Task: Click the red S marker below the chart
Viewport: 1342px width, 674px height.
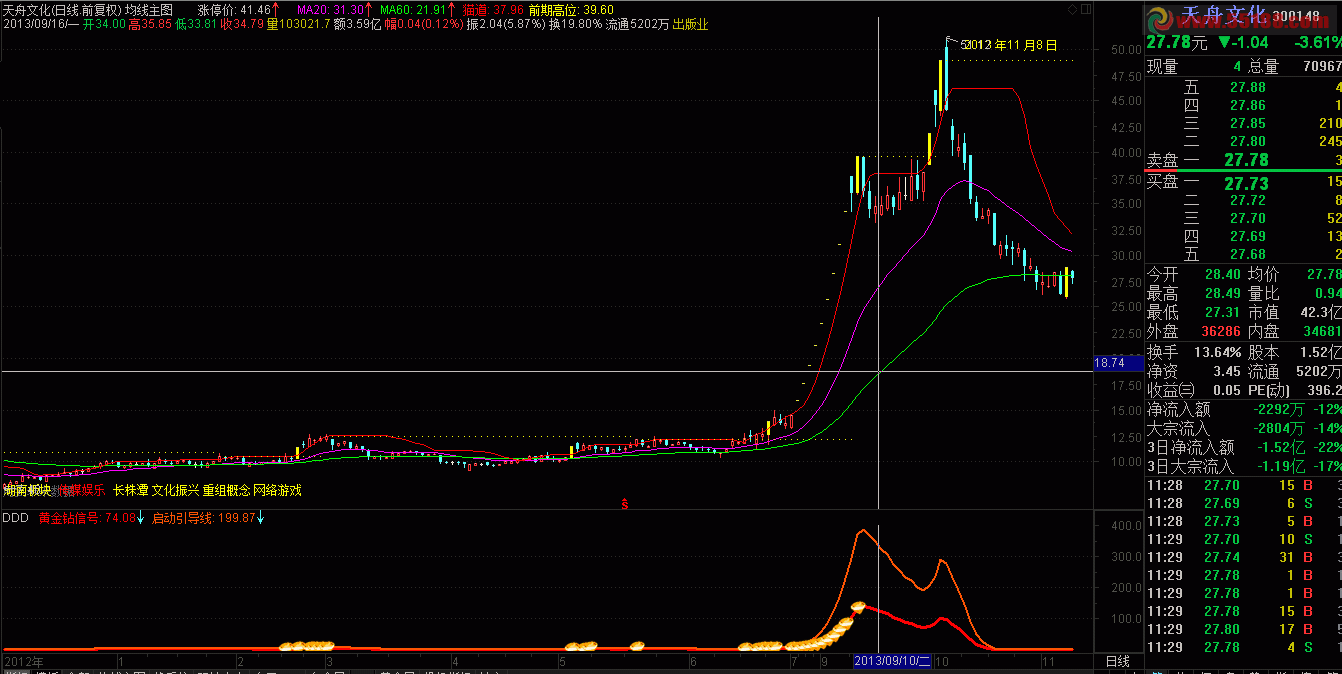Action: coord(625,503)
